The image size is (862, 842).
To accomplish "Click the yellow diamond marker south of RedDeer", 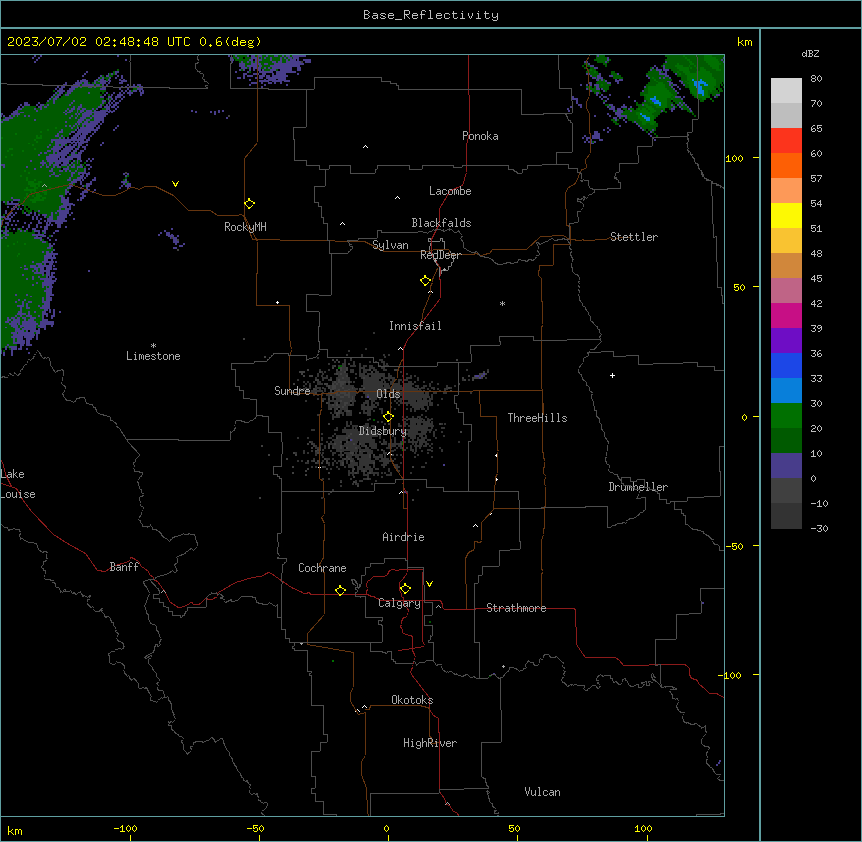I will 425,281.
